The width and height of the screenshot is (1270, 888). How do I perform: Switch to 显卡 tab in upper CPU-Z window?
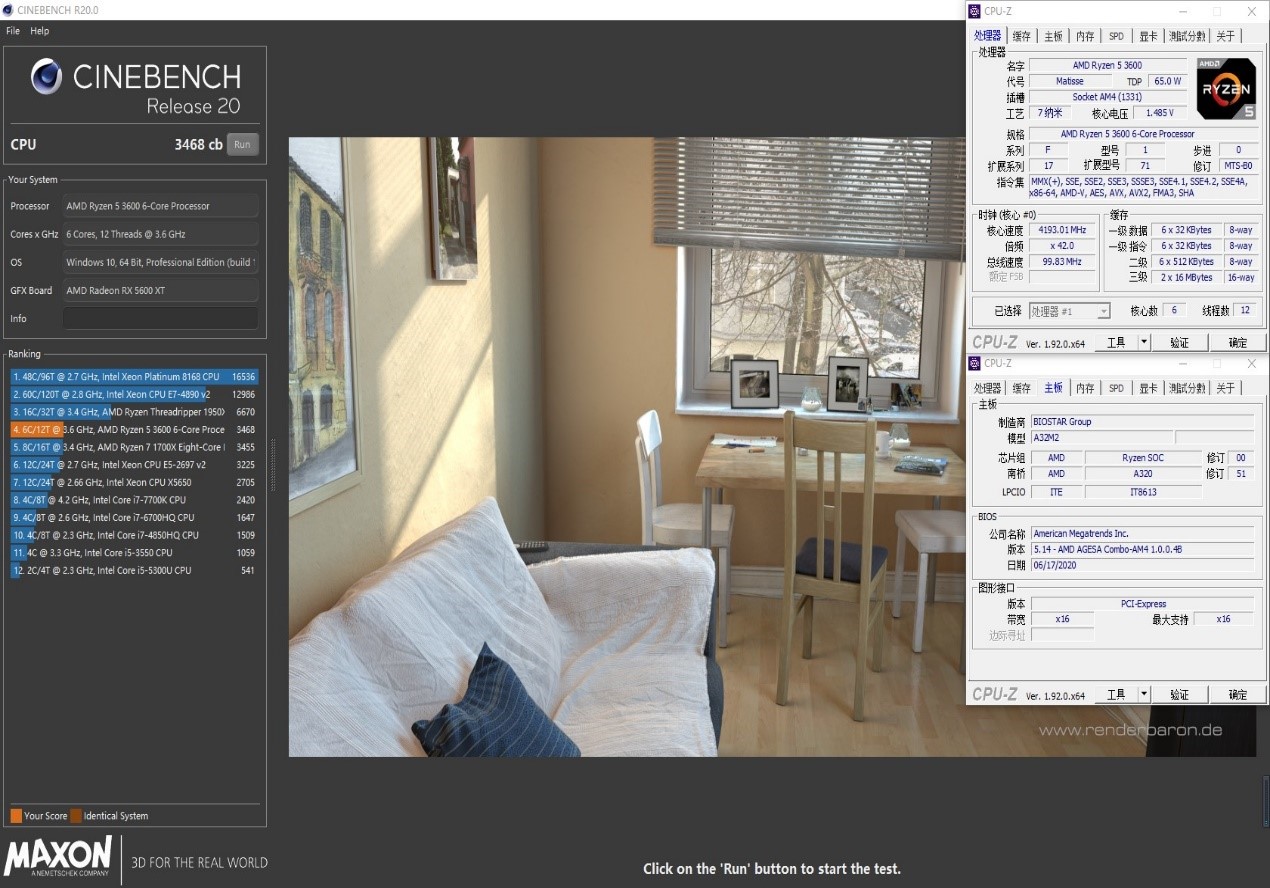tap(1148, 36)
